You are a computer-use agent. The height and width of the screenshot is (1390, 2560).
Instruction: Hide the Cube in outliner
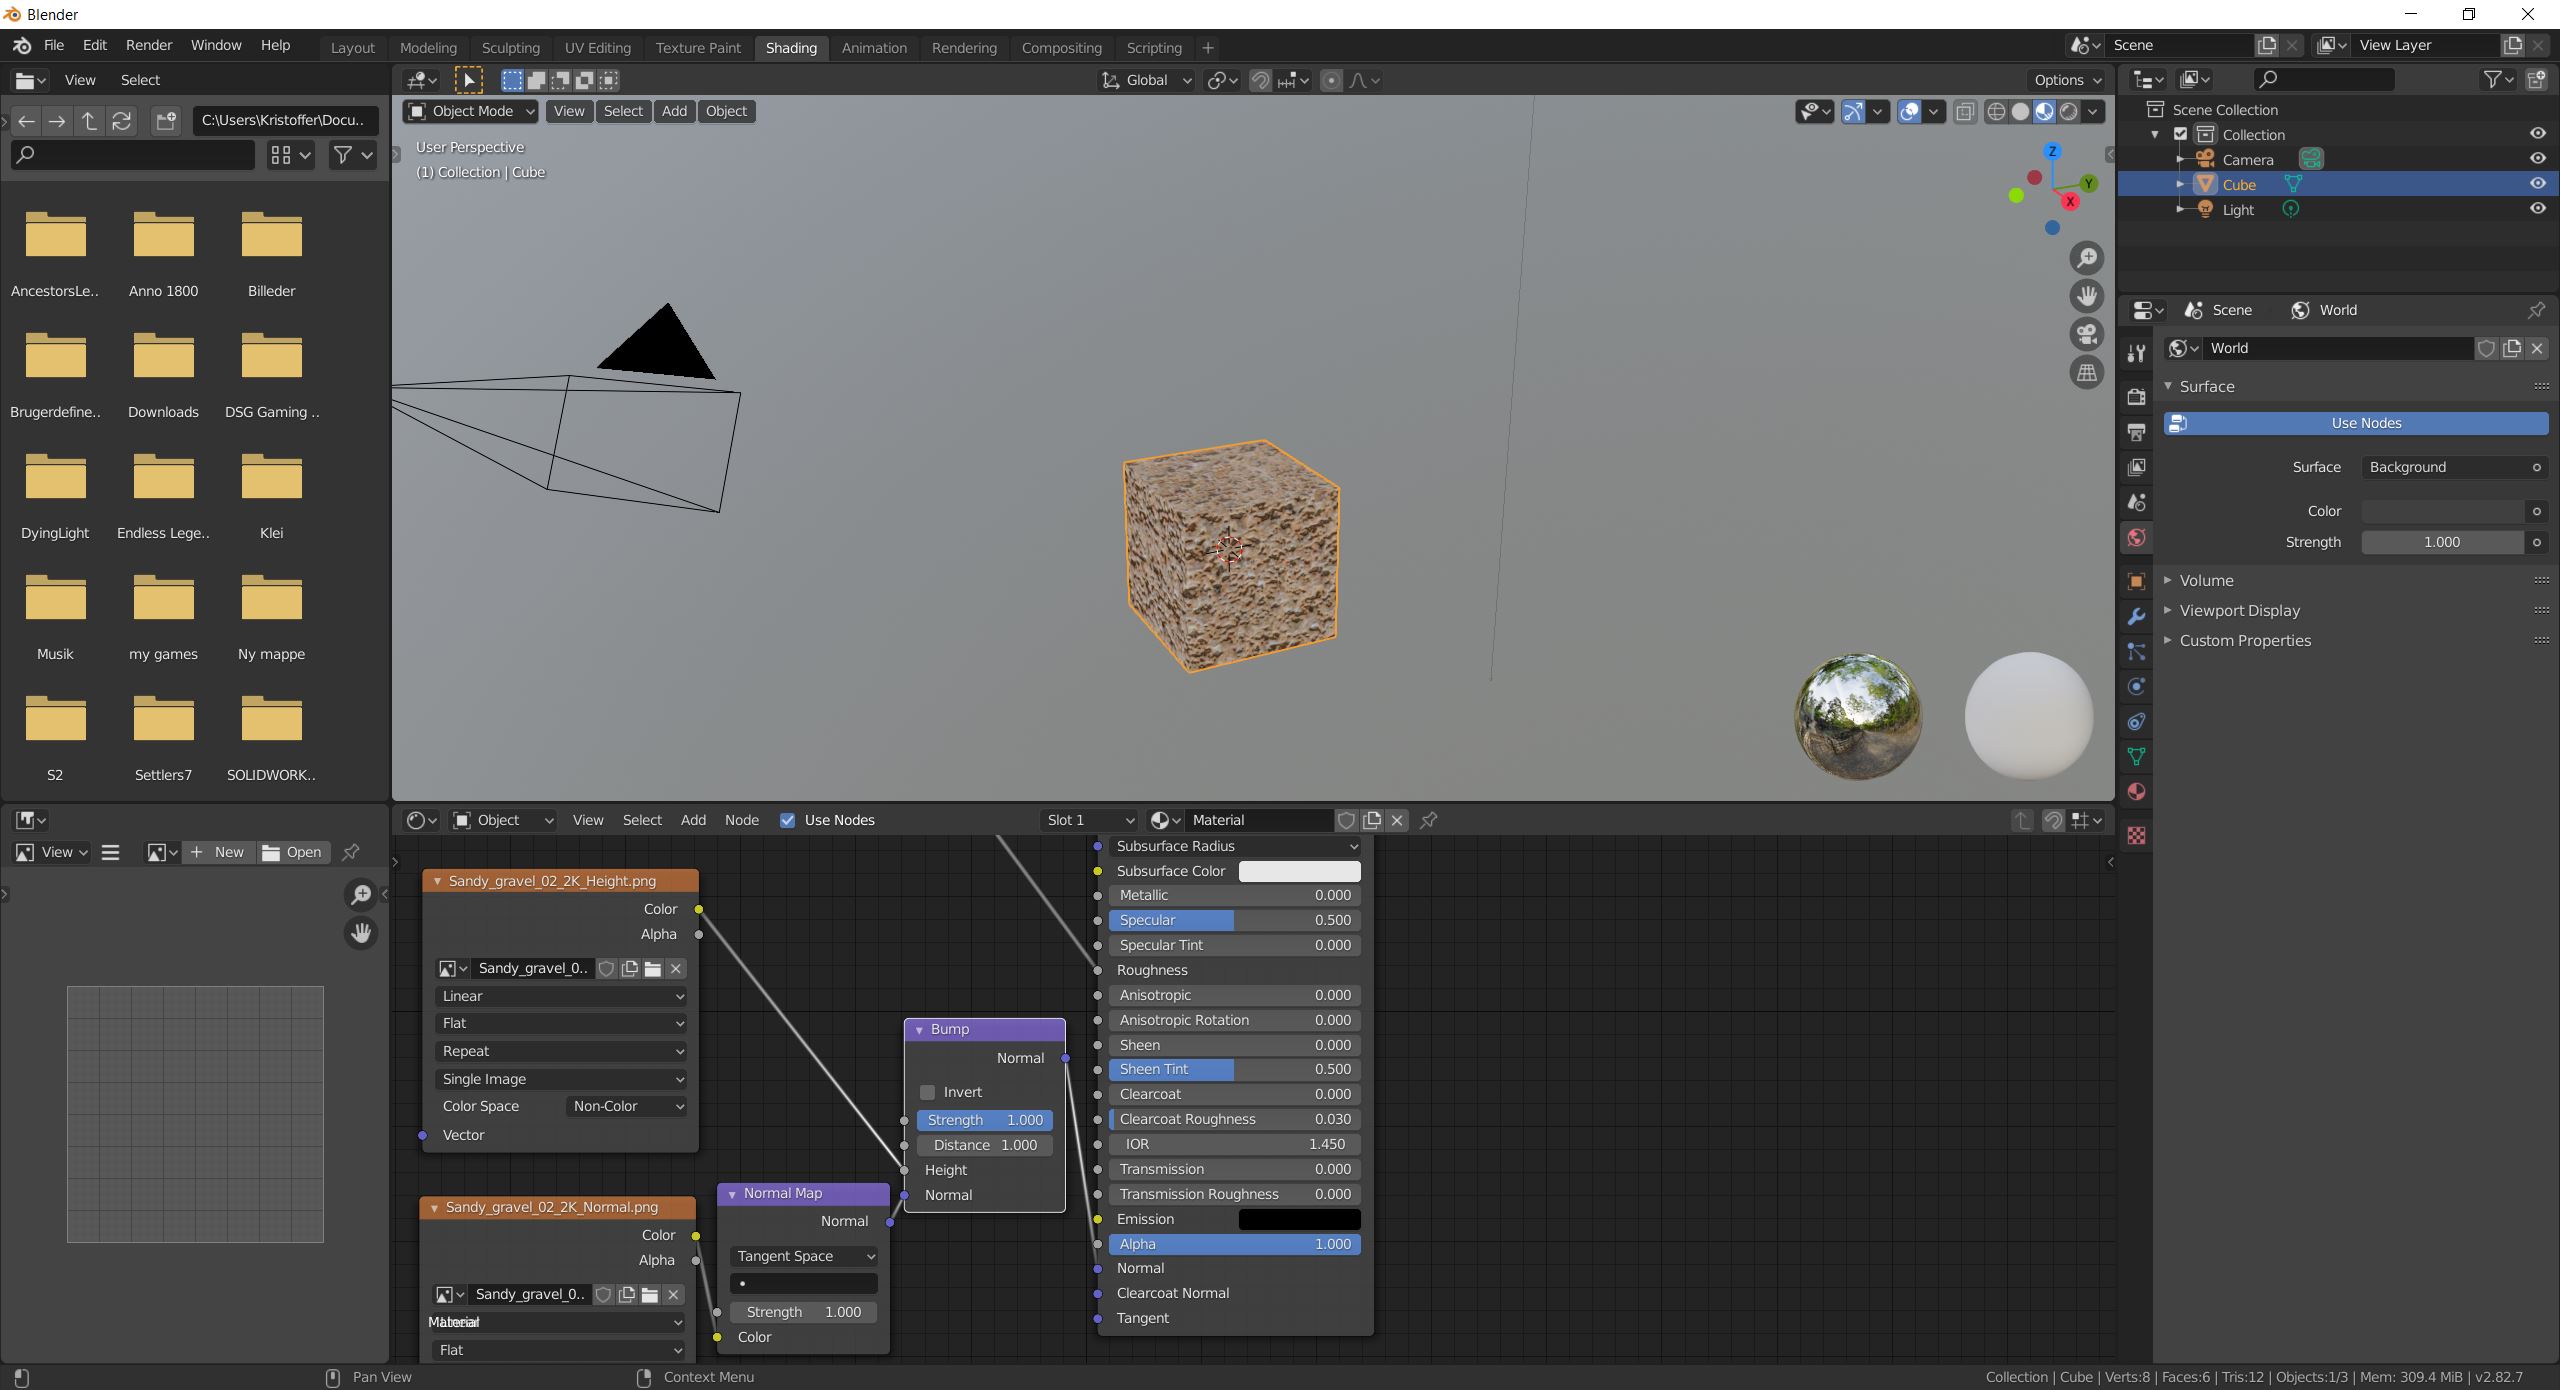2537,184
